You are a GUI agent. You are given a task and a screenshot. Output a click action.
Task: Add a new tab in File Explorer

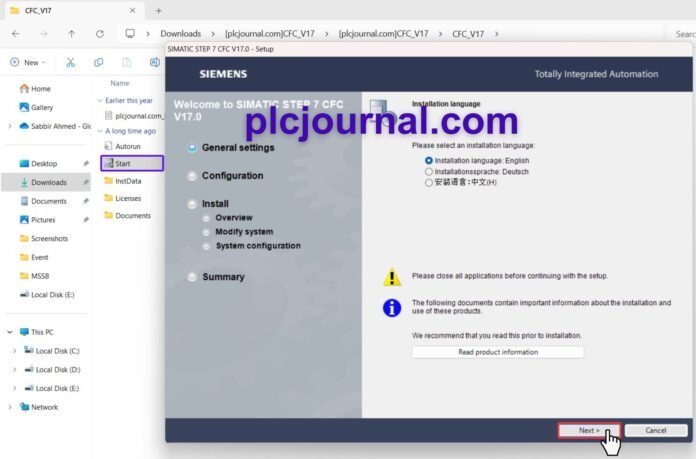(158, 10)
